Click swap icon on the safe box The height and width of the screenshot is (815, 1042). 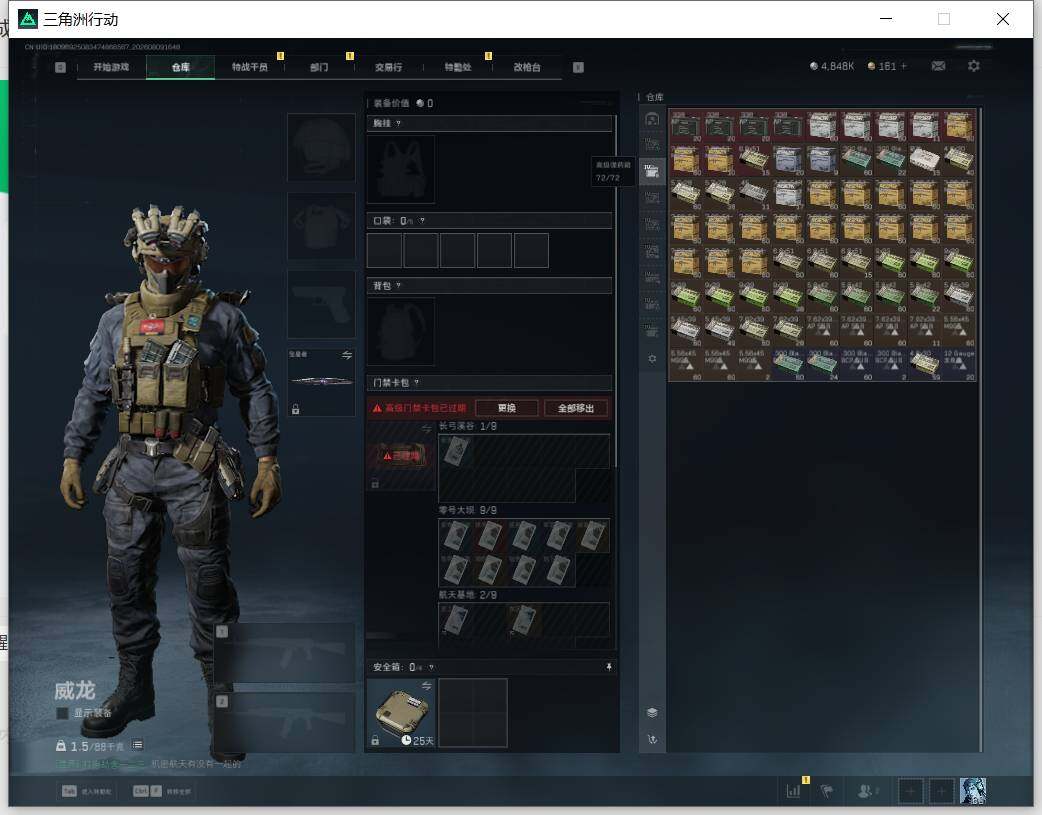[426, 685]
